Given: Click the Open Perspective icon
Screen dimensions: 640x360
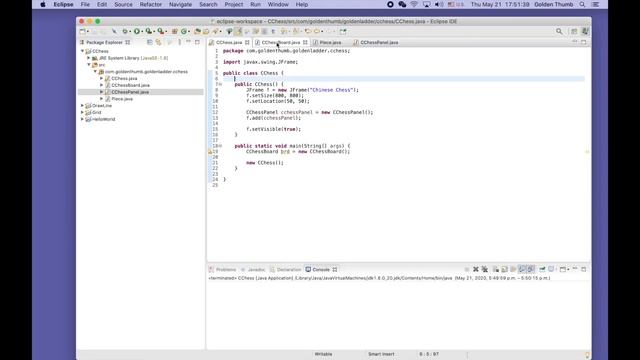Looking at the screenshot, I should click(574, 31).
